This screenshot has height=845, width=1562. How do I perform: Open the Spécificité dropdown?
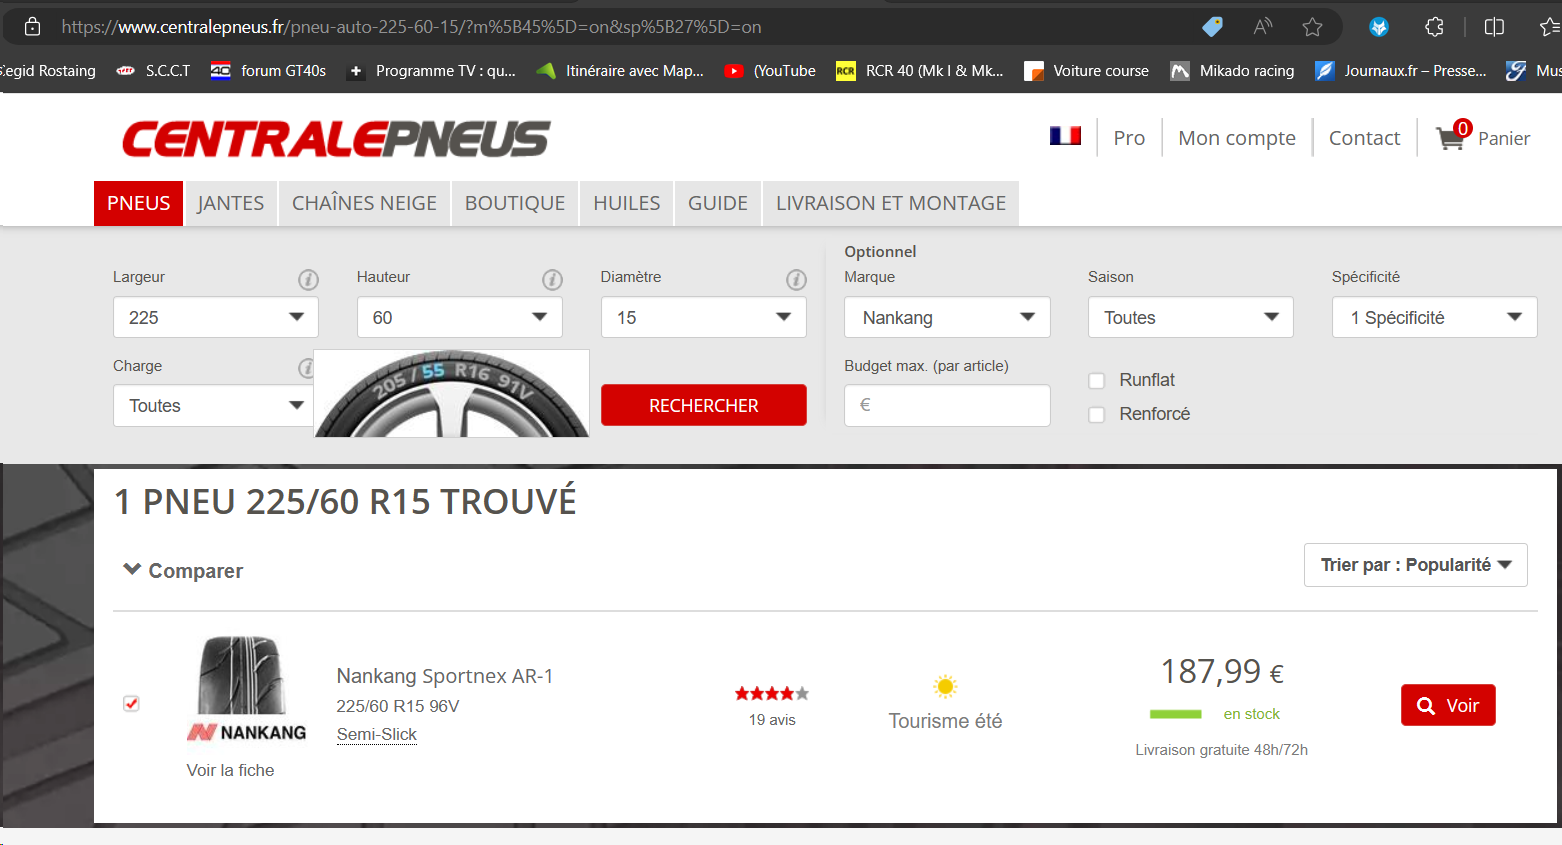tap(1435, 317)
